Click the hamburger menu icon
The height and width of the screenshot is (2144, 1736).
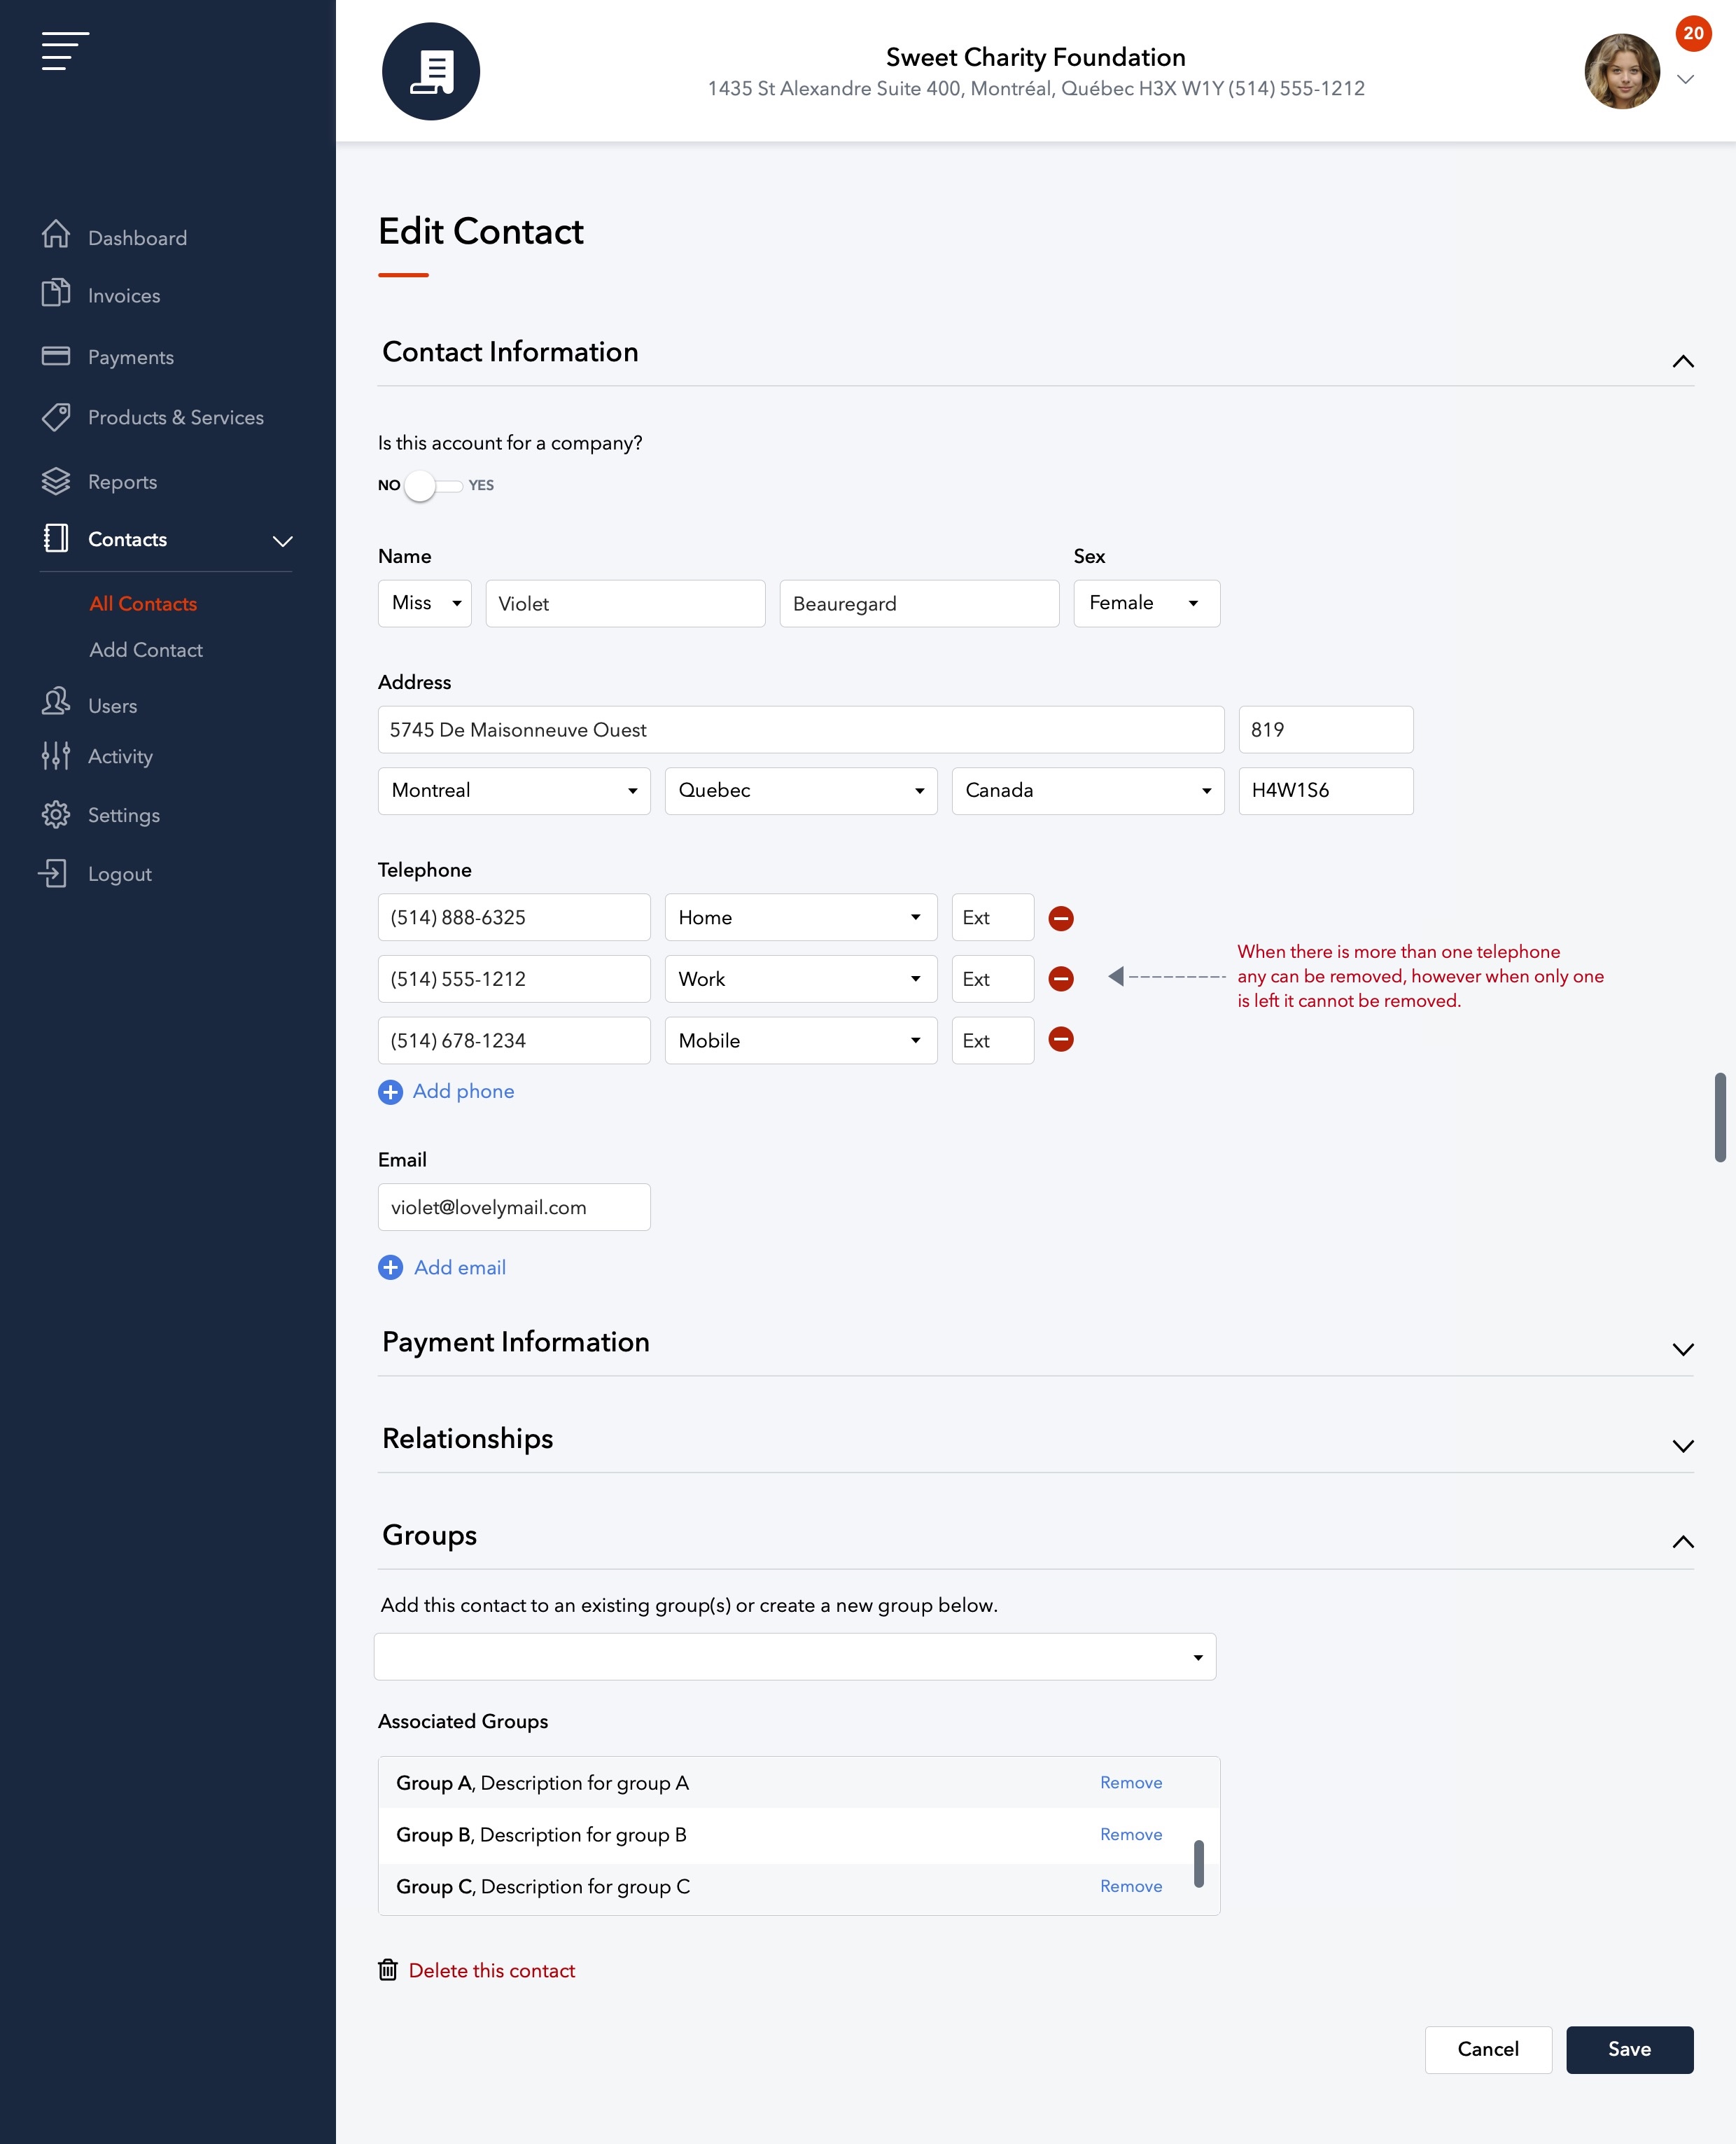point(65,51)
